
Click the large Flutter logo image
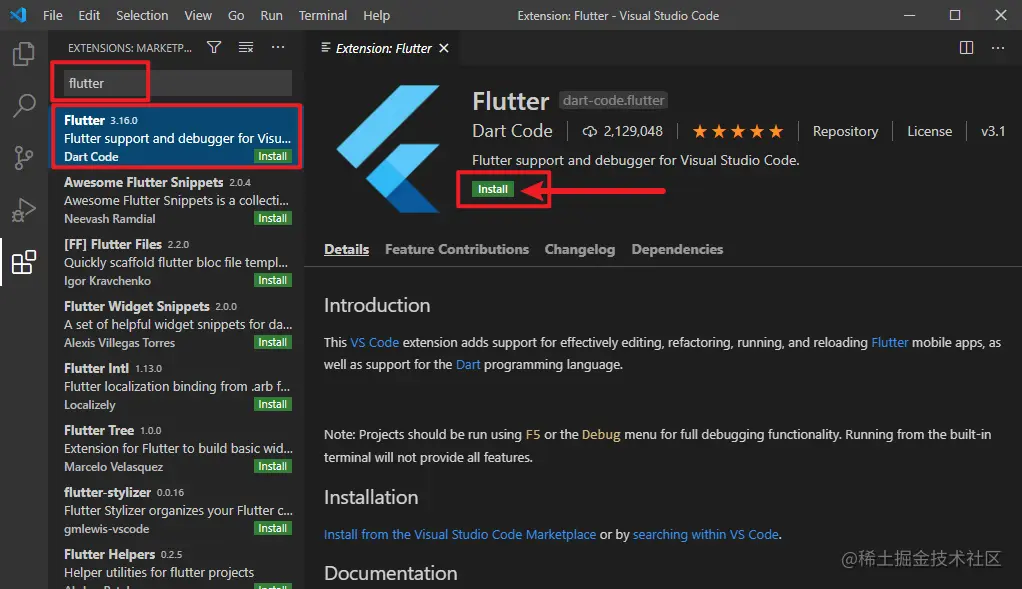tap(389, 148)
